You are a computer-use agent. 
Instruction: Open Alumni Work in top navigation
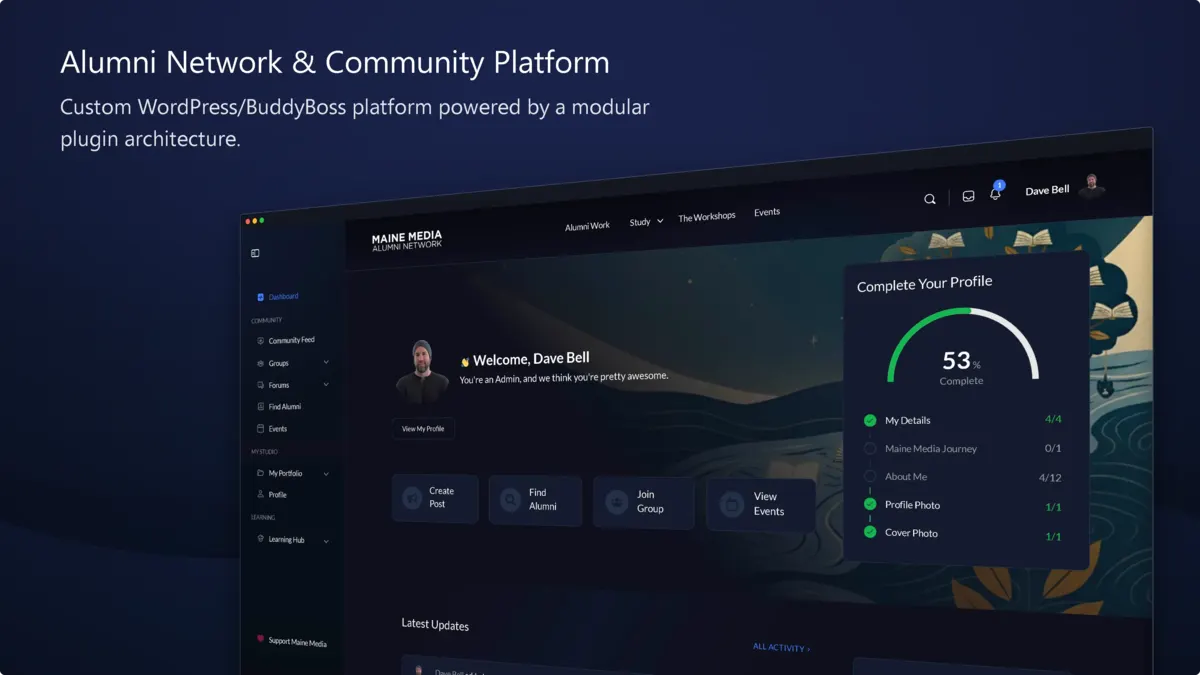(x=587, y=226)
